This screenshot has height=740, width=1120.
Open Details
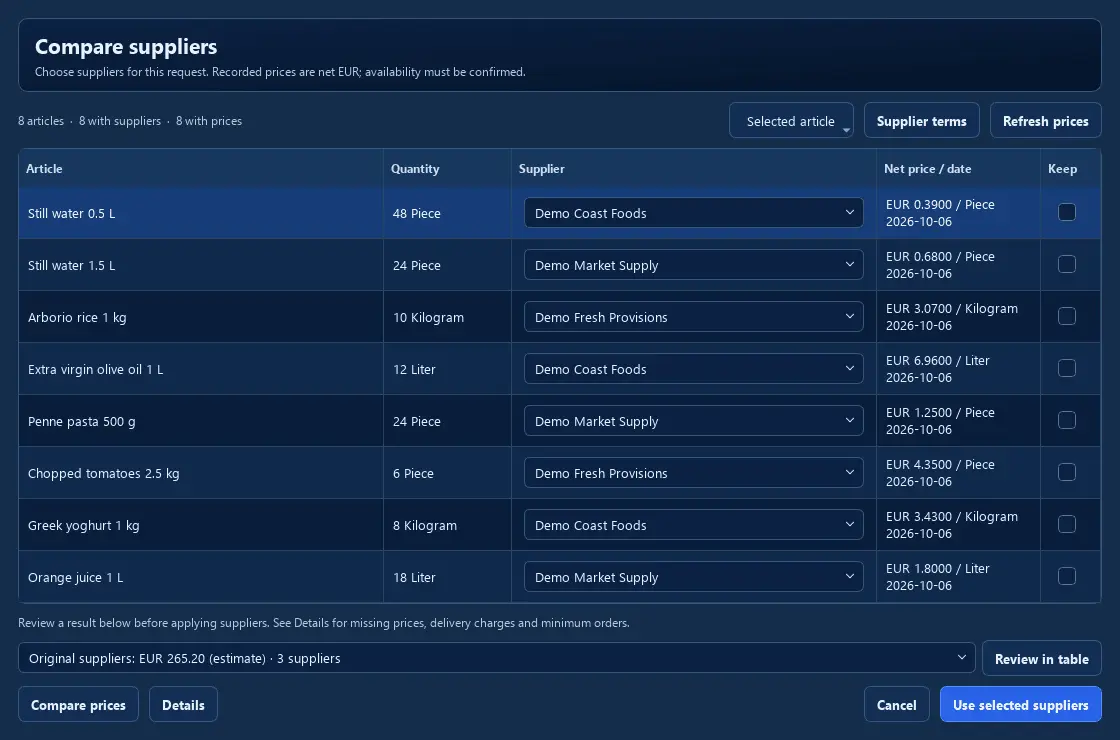(x=183, y=705)
